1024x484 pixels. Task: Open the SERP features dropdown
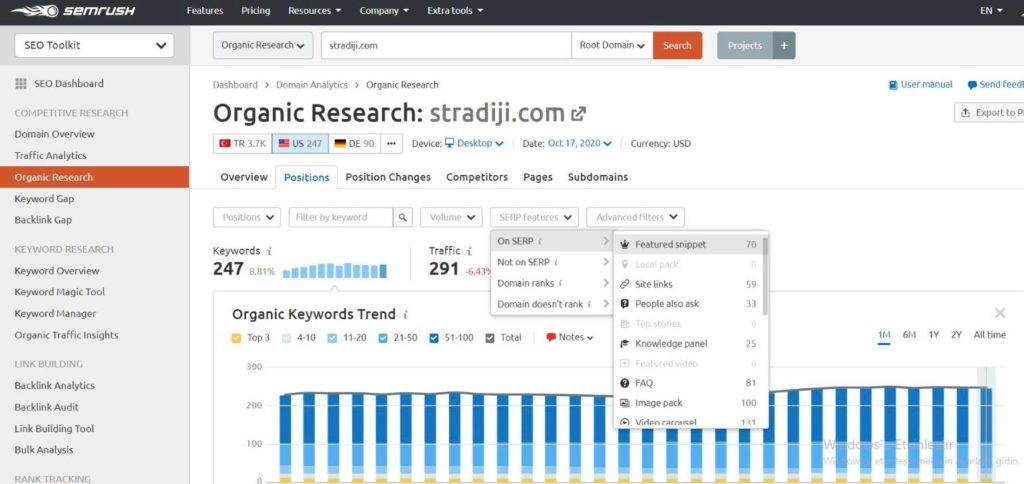534,218
